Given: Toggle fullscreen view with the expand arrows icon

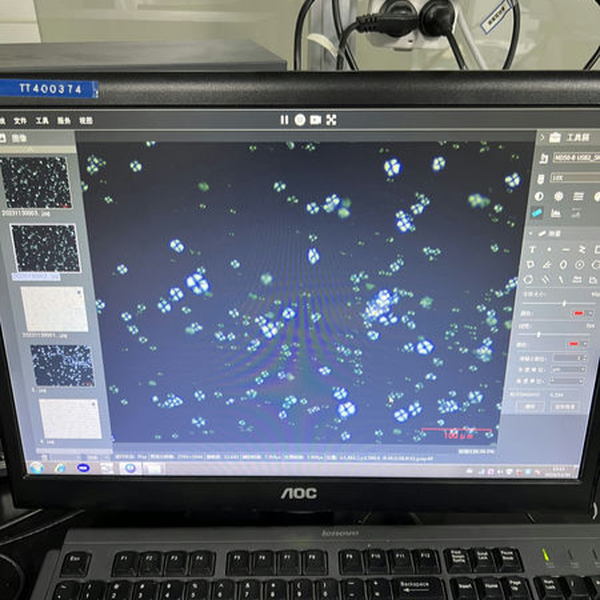Looking at the screenshot, I should pos(331,119).
